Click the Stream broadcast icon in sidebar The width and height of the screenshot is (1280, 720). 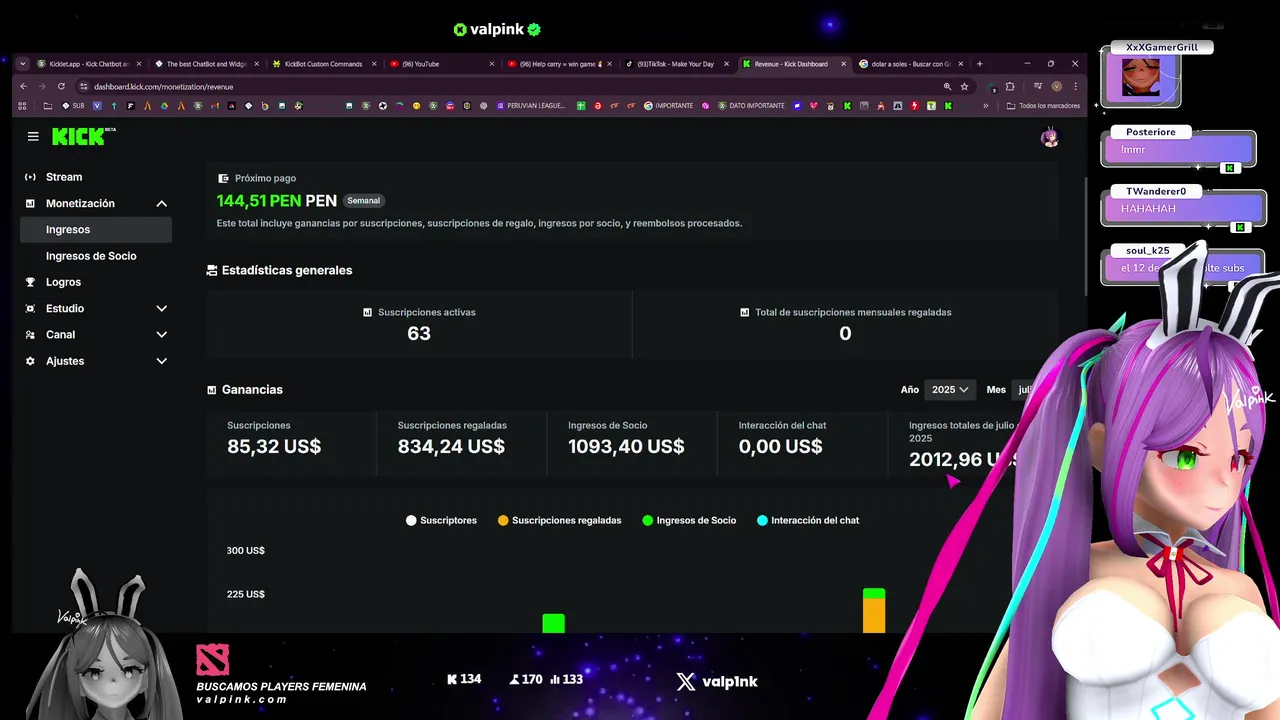pos(30,177)
